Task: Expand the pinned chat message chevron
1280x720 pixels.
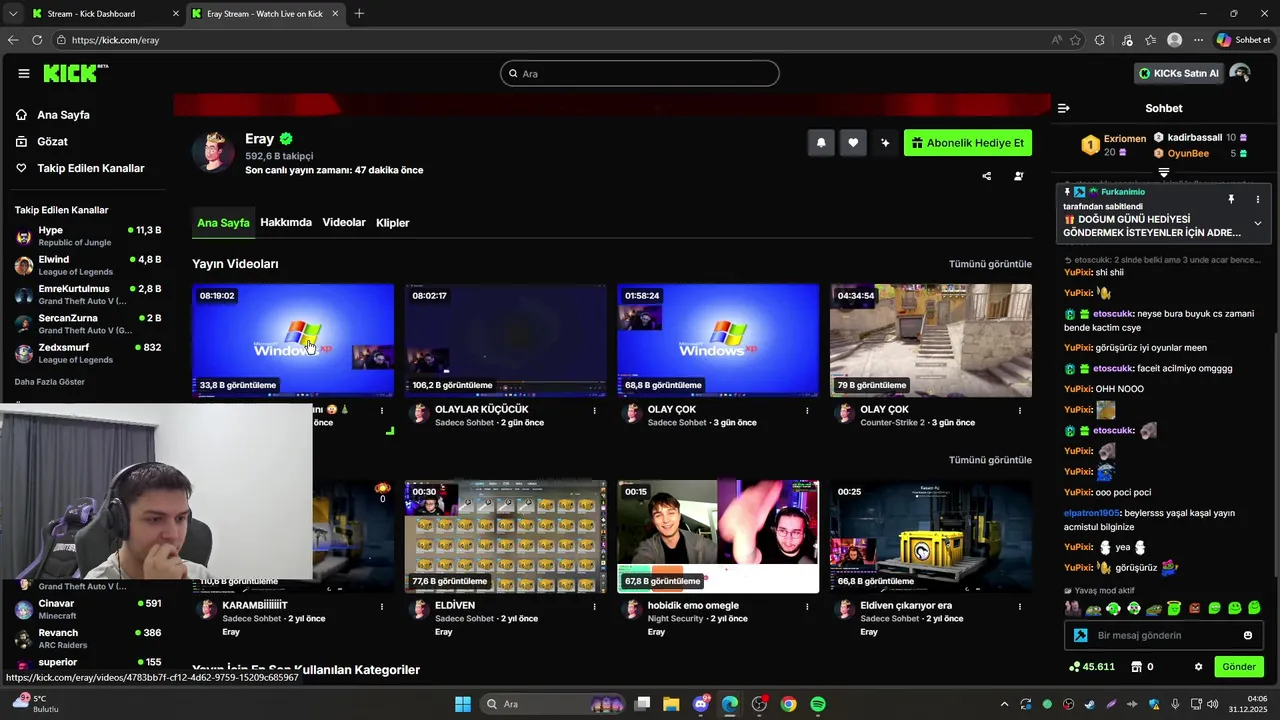Action: pyautogui.click(x=1258, y=223)
